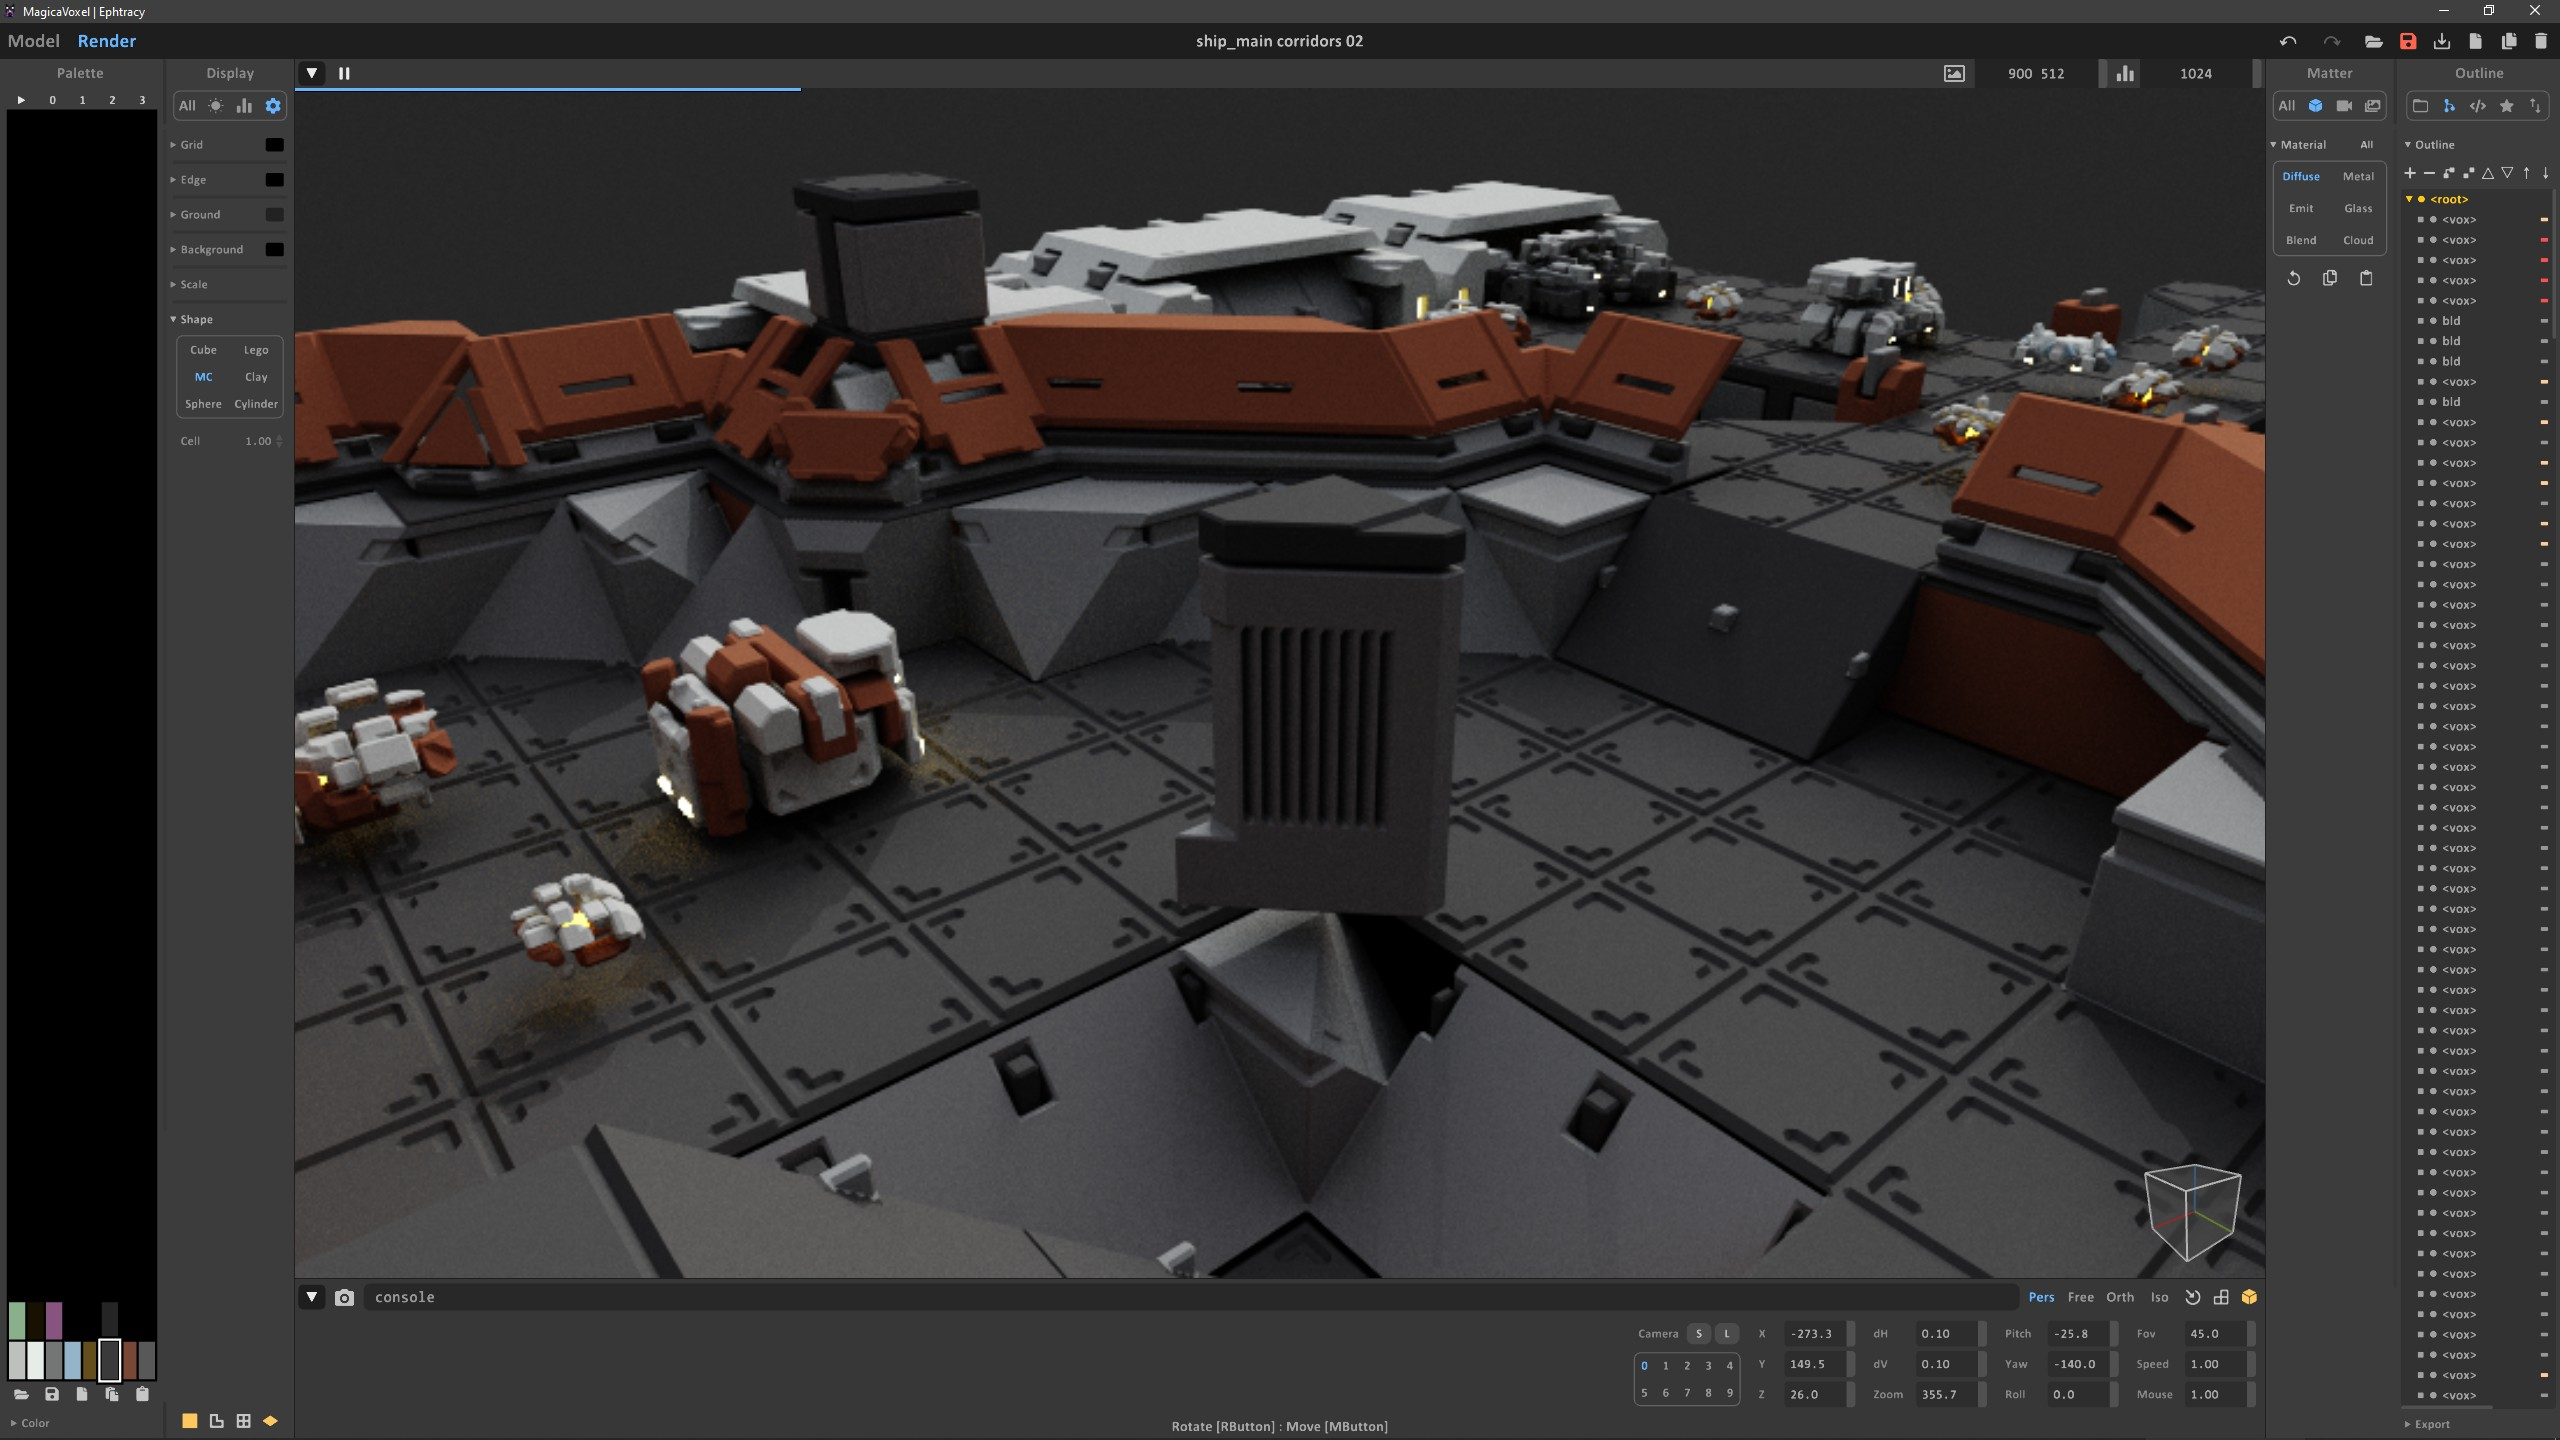
Task: Collapse the <root> tree node
Action: coord(2410,199)
